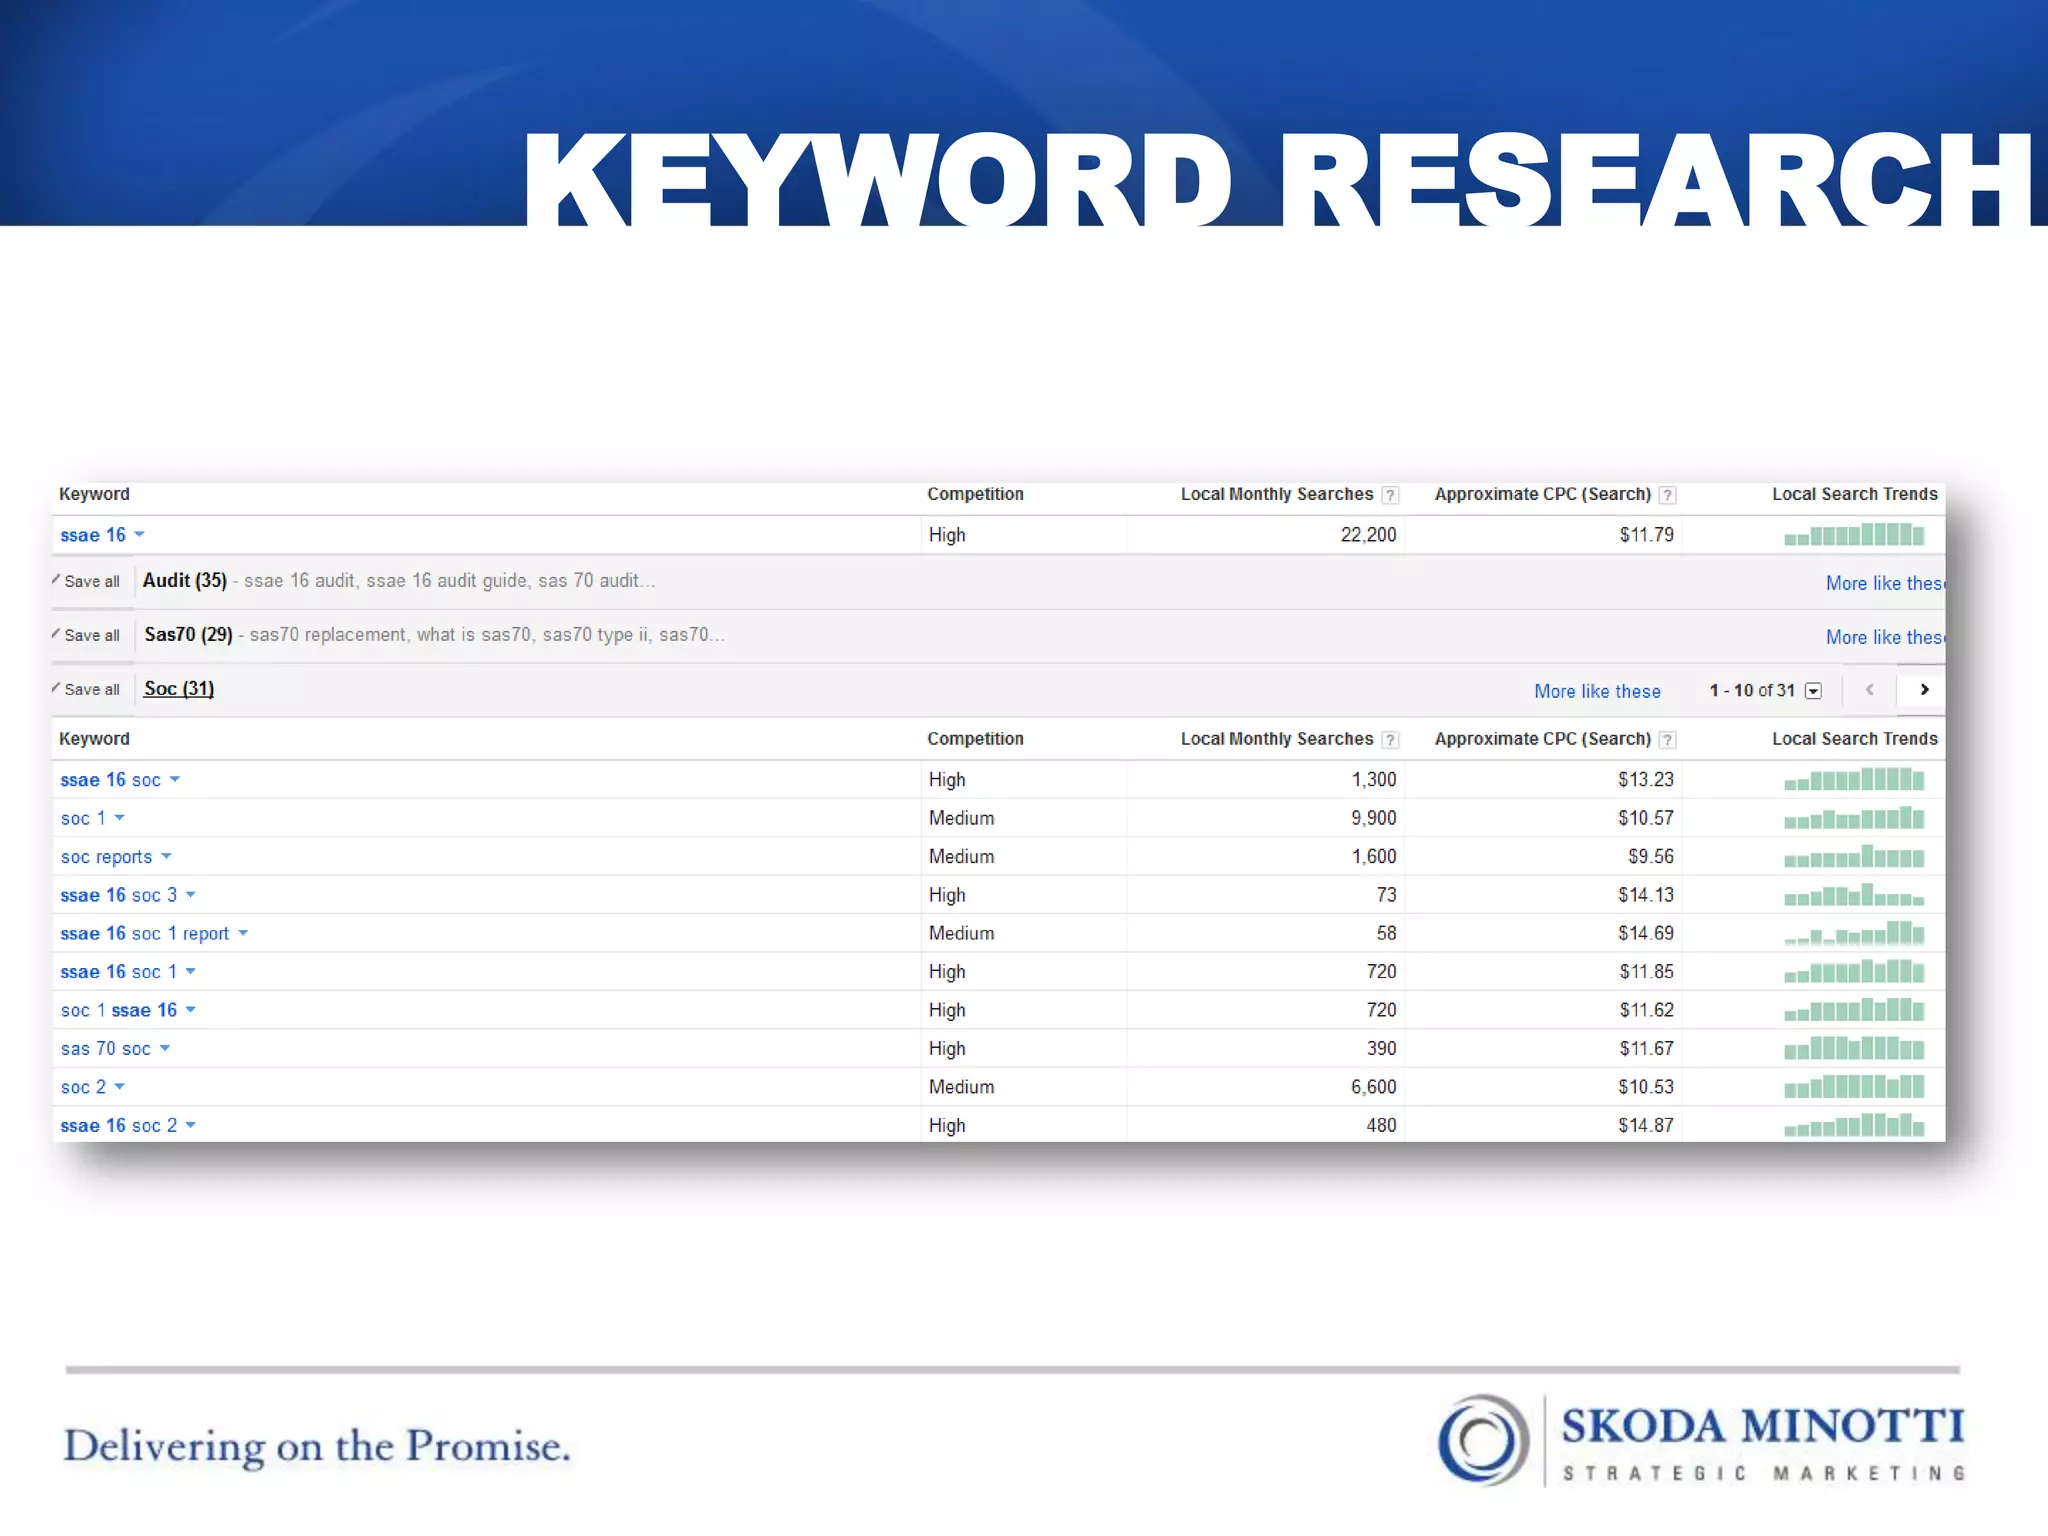
Task: Go to previous page of Soc keywords
Action: (x=1870, y=690)
